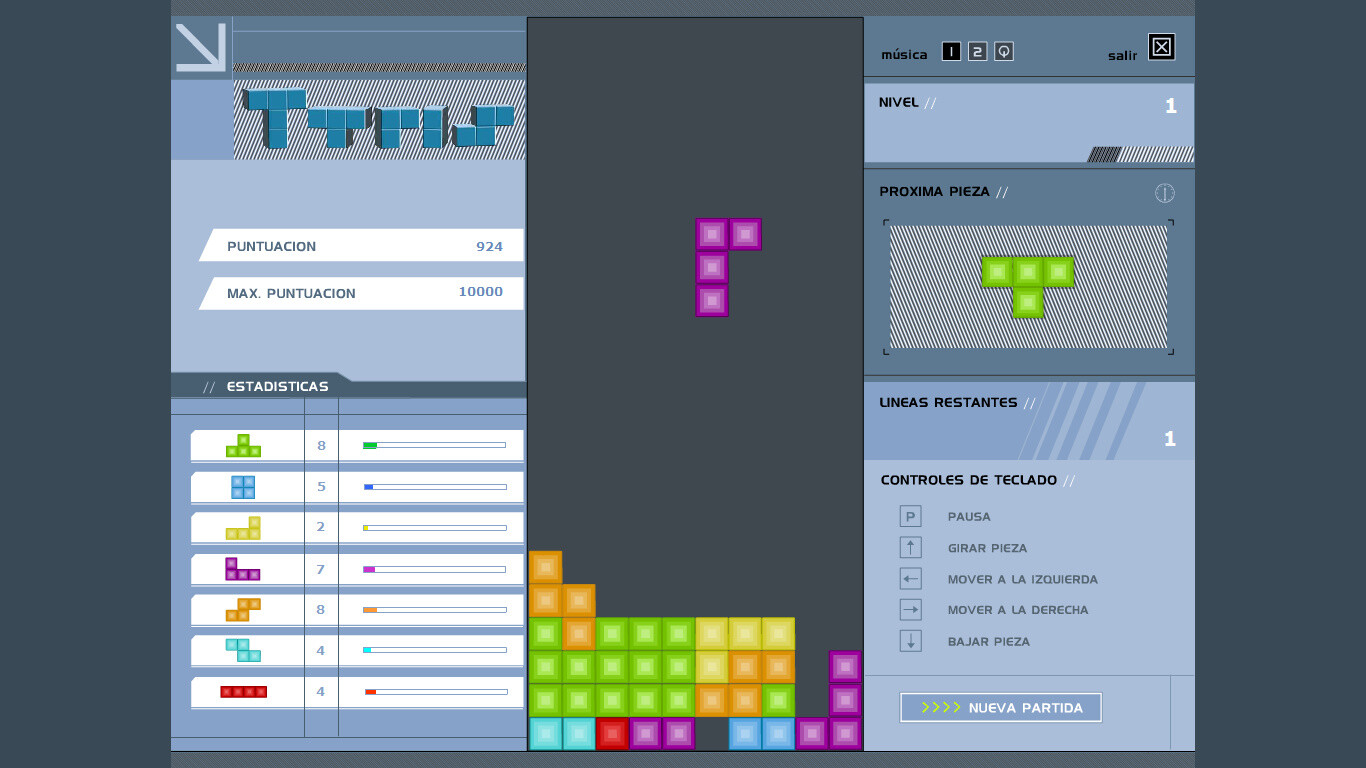Click the diagonal arrow icon above the logo
The image size is (1366, 768).
[200, 47]
